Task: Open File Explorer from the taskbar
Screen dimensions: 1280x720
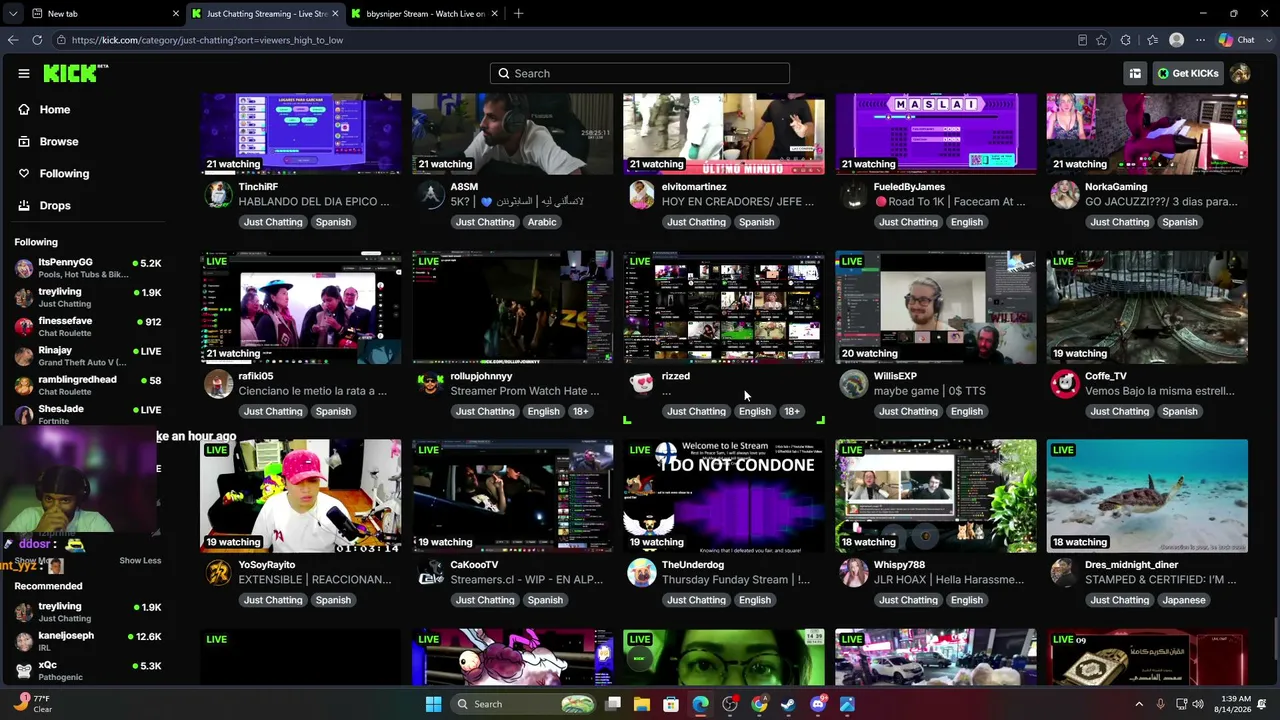Action: click(642, 704)
